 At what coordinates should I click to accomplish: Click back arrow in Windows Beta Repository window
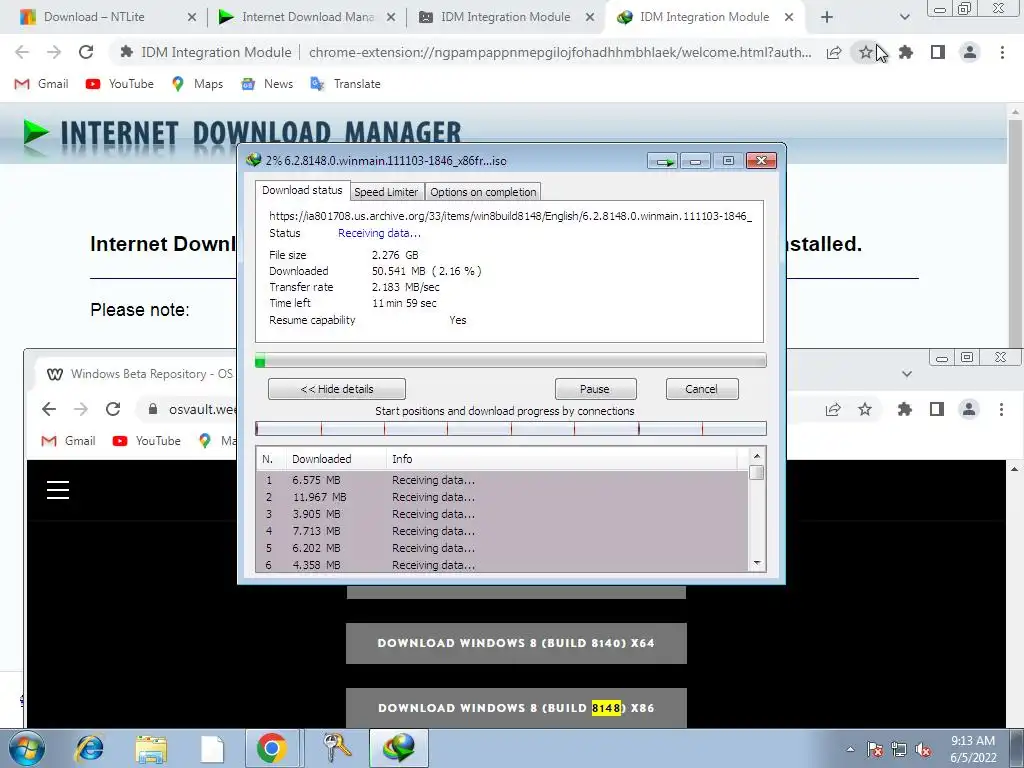point(49,409)
